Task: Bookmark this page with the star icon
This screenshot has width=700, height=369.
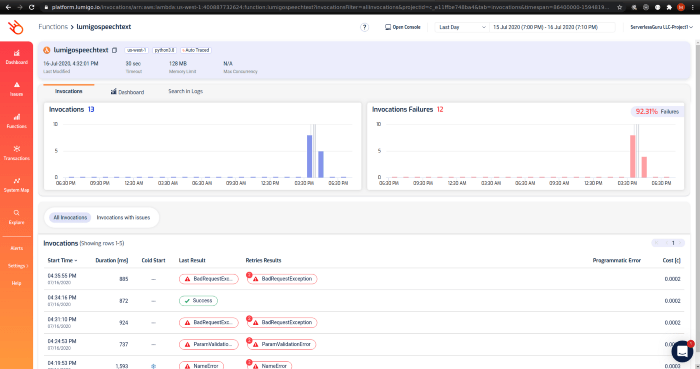Action: coord(620,7)
